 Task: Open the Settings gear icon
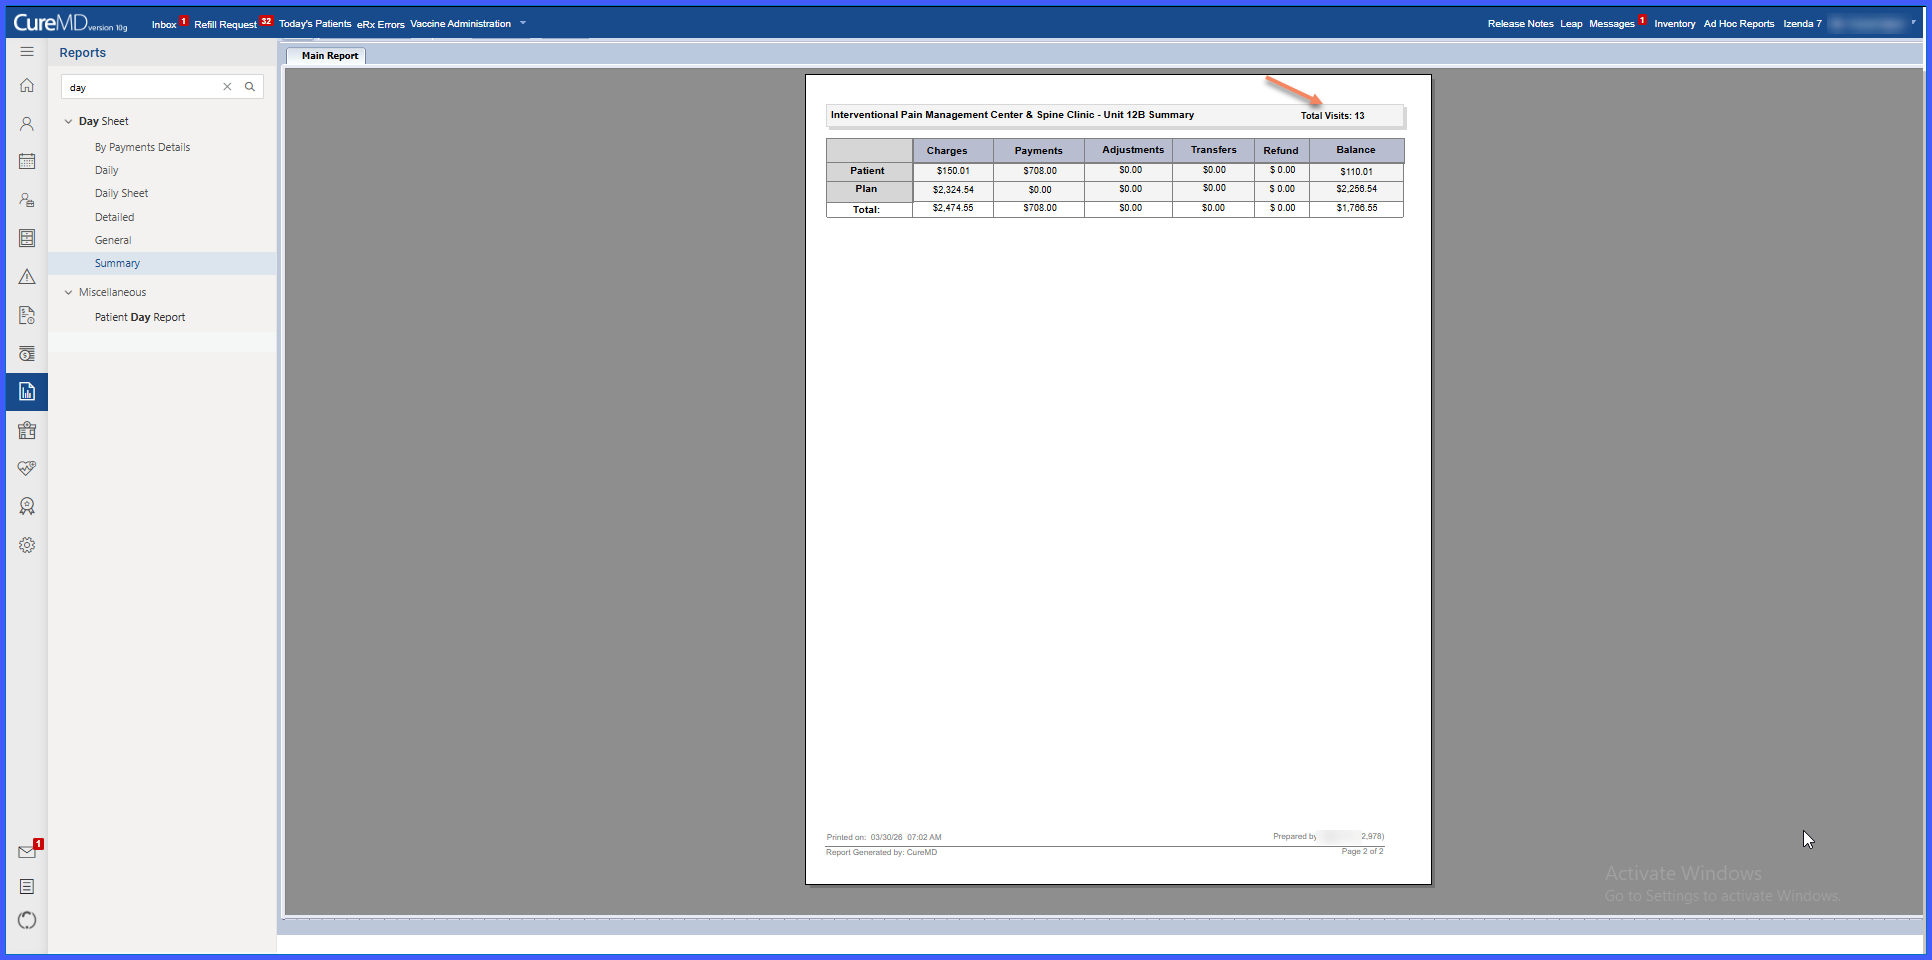27,545
